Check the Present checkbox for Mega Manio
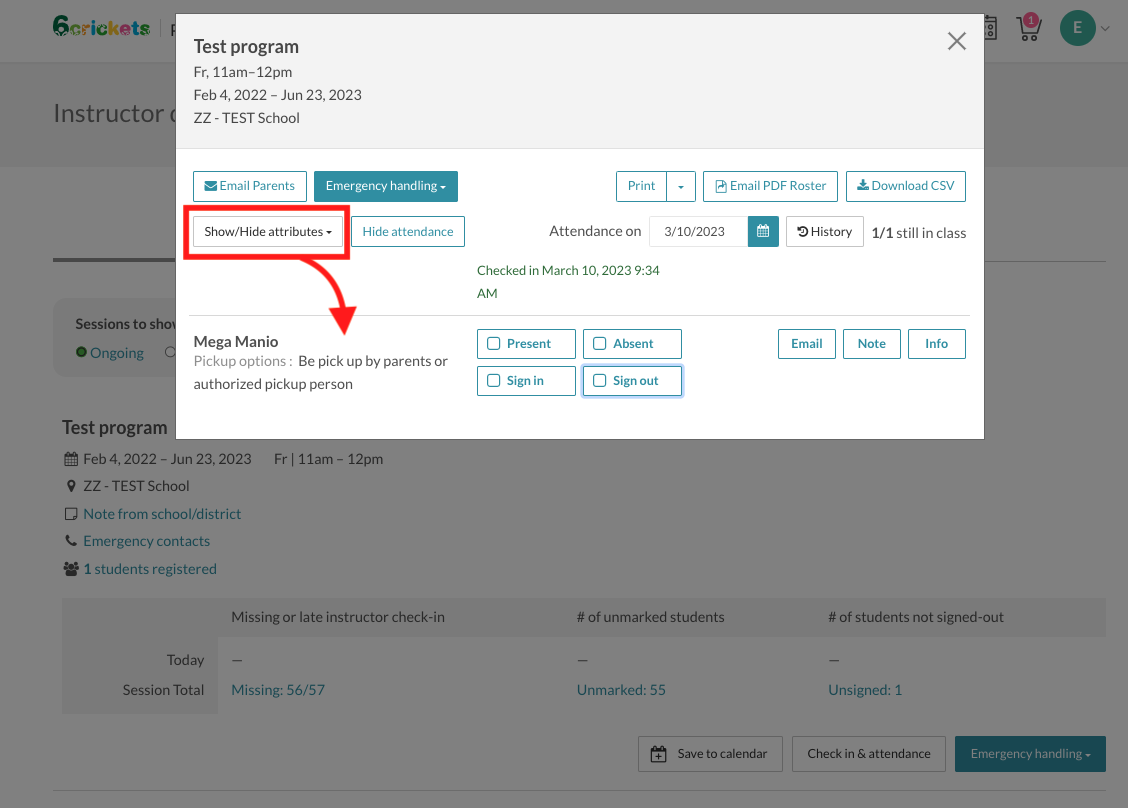This screenshot has width=1128, height=808. 494,344
